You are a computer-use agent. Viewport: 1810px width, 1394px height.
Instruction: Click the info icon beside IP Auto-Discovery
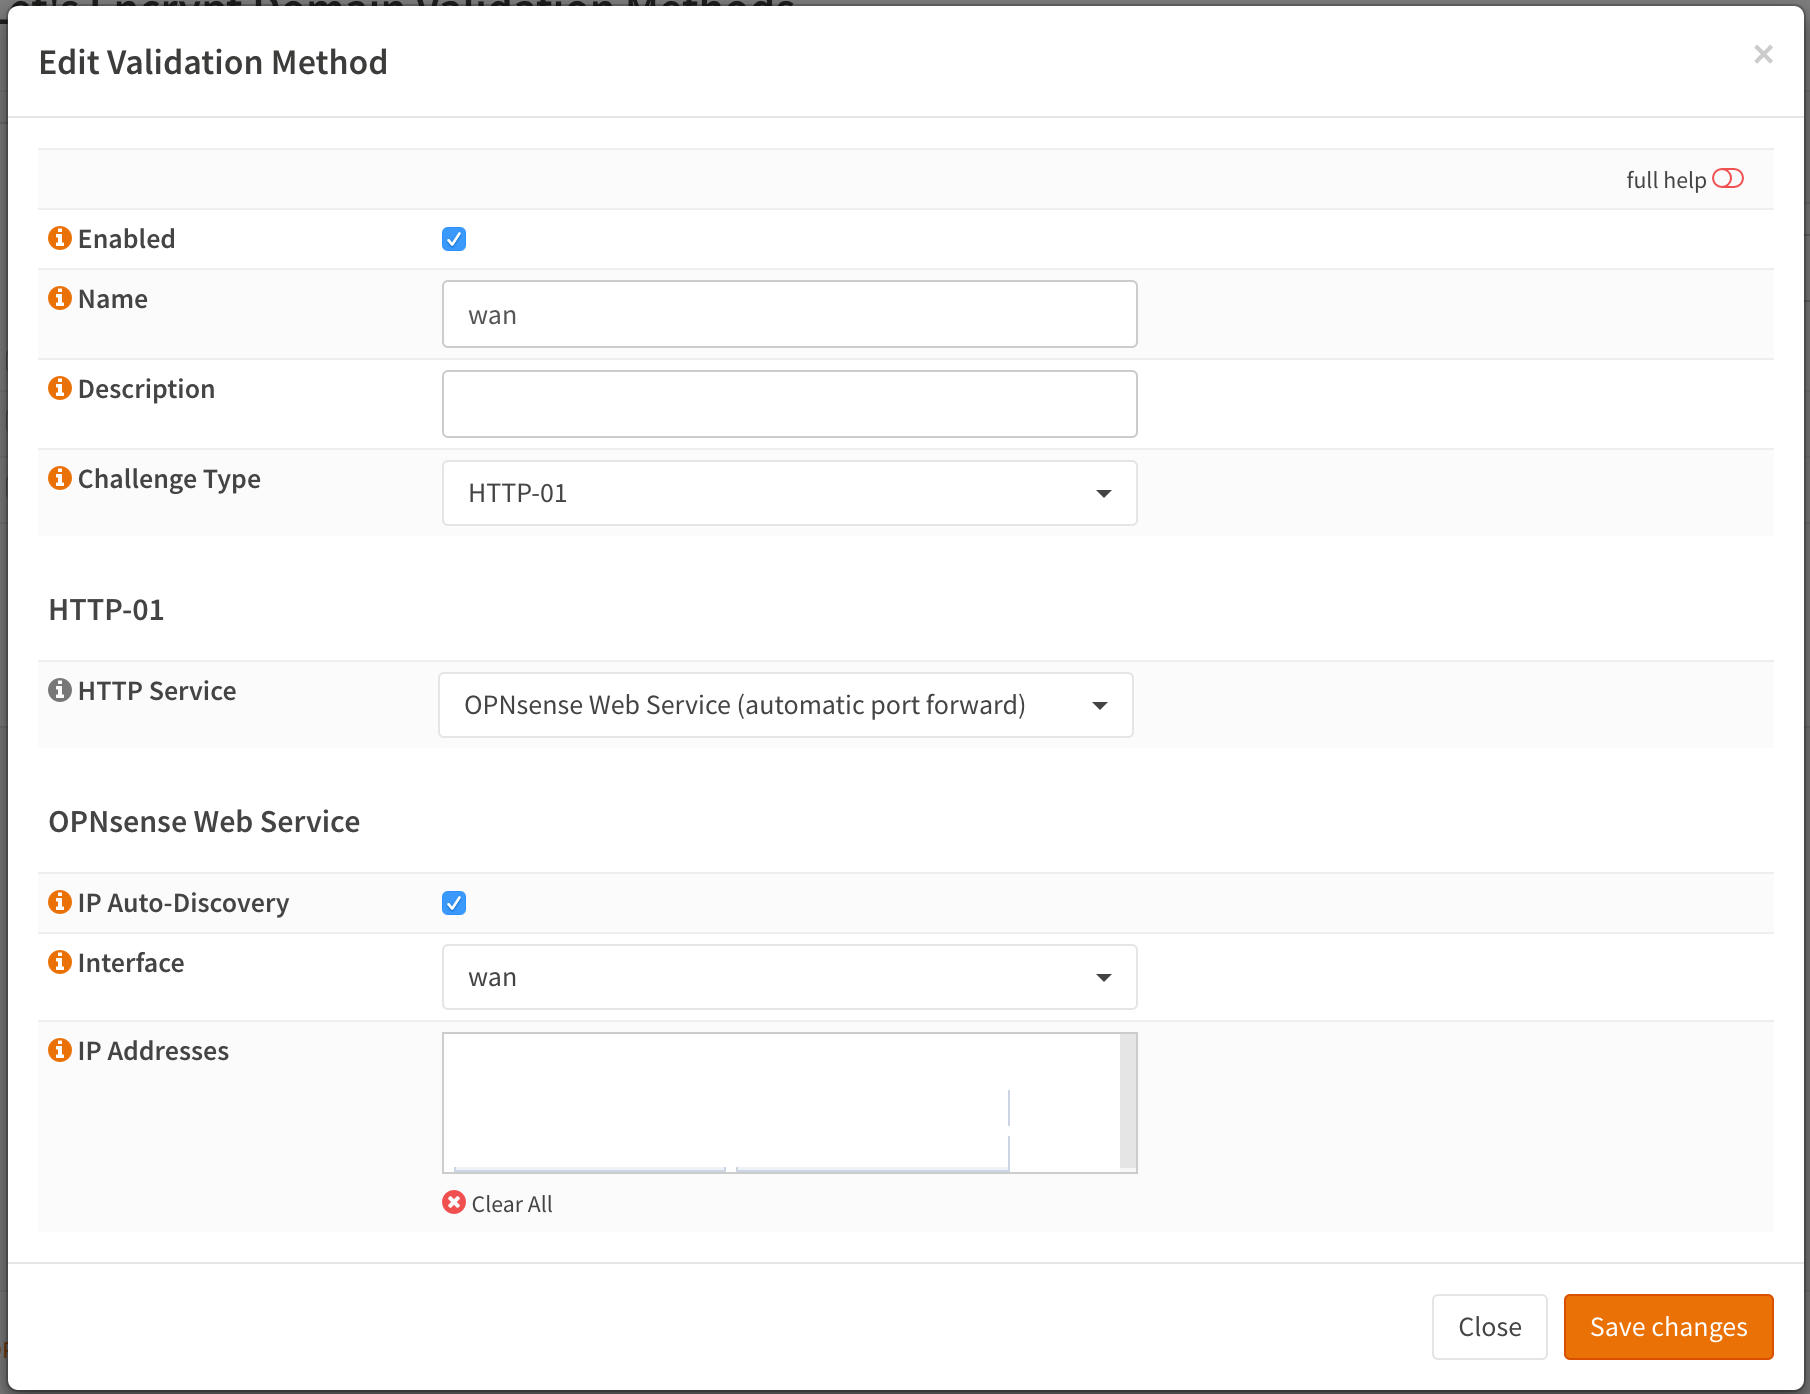pyautogui.click(x=59, y=902)
